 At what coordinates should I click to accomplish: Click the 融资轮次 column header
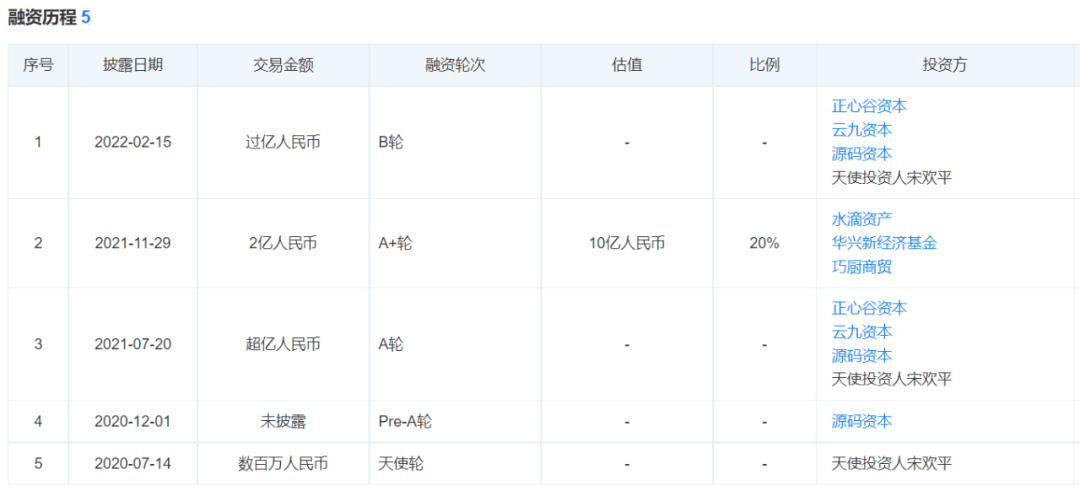click(x=455, y=65)
